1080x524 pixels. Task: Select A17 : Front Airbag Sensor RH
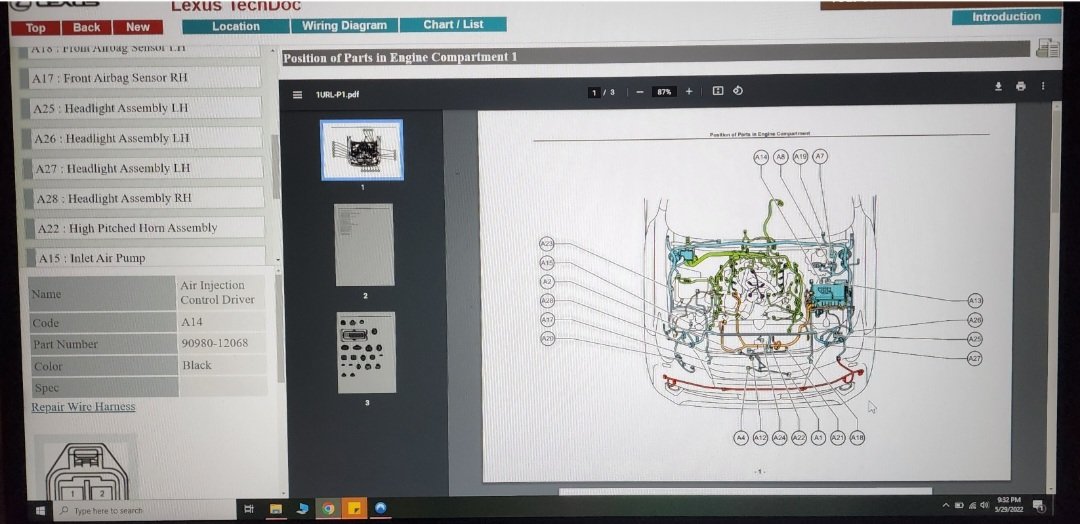click(141, 78)
